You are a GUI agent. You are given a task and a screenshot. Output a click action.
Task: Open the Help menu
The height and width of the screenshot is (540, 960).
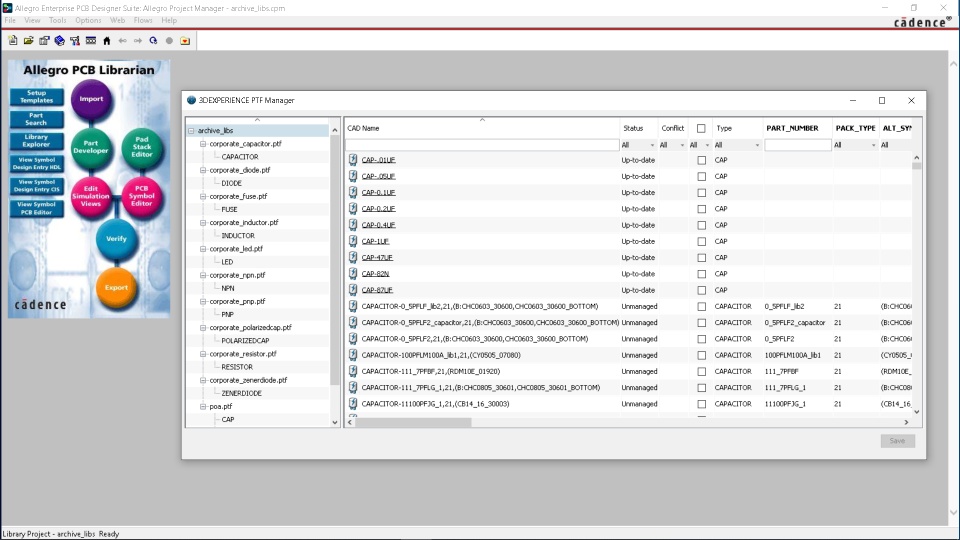(169, 20)
